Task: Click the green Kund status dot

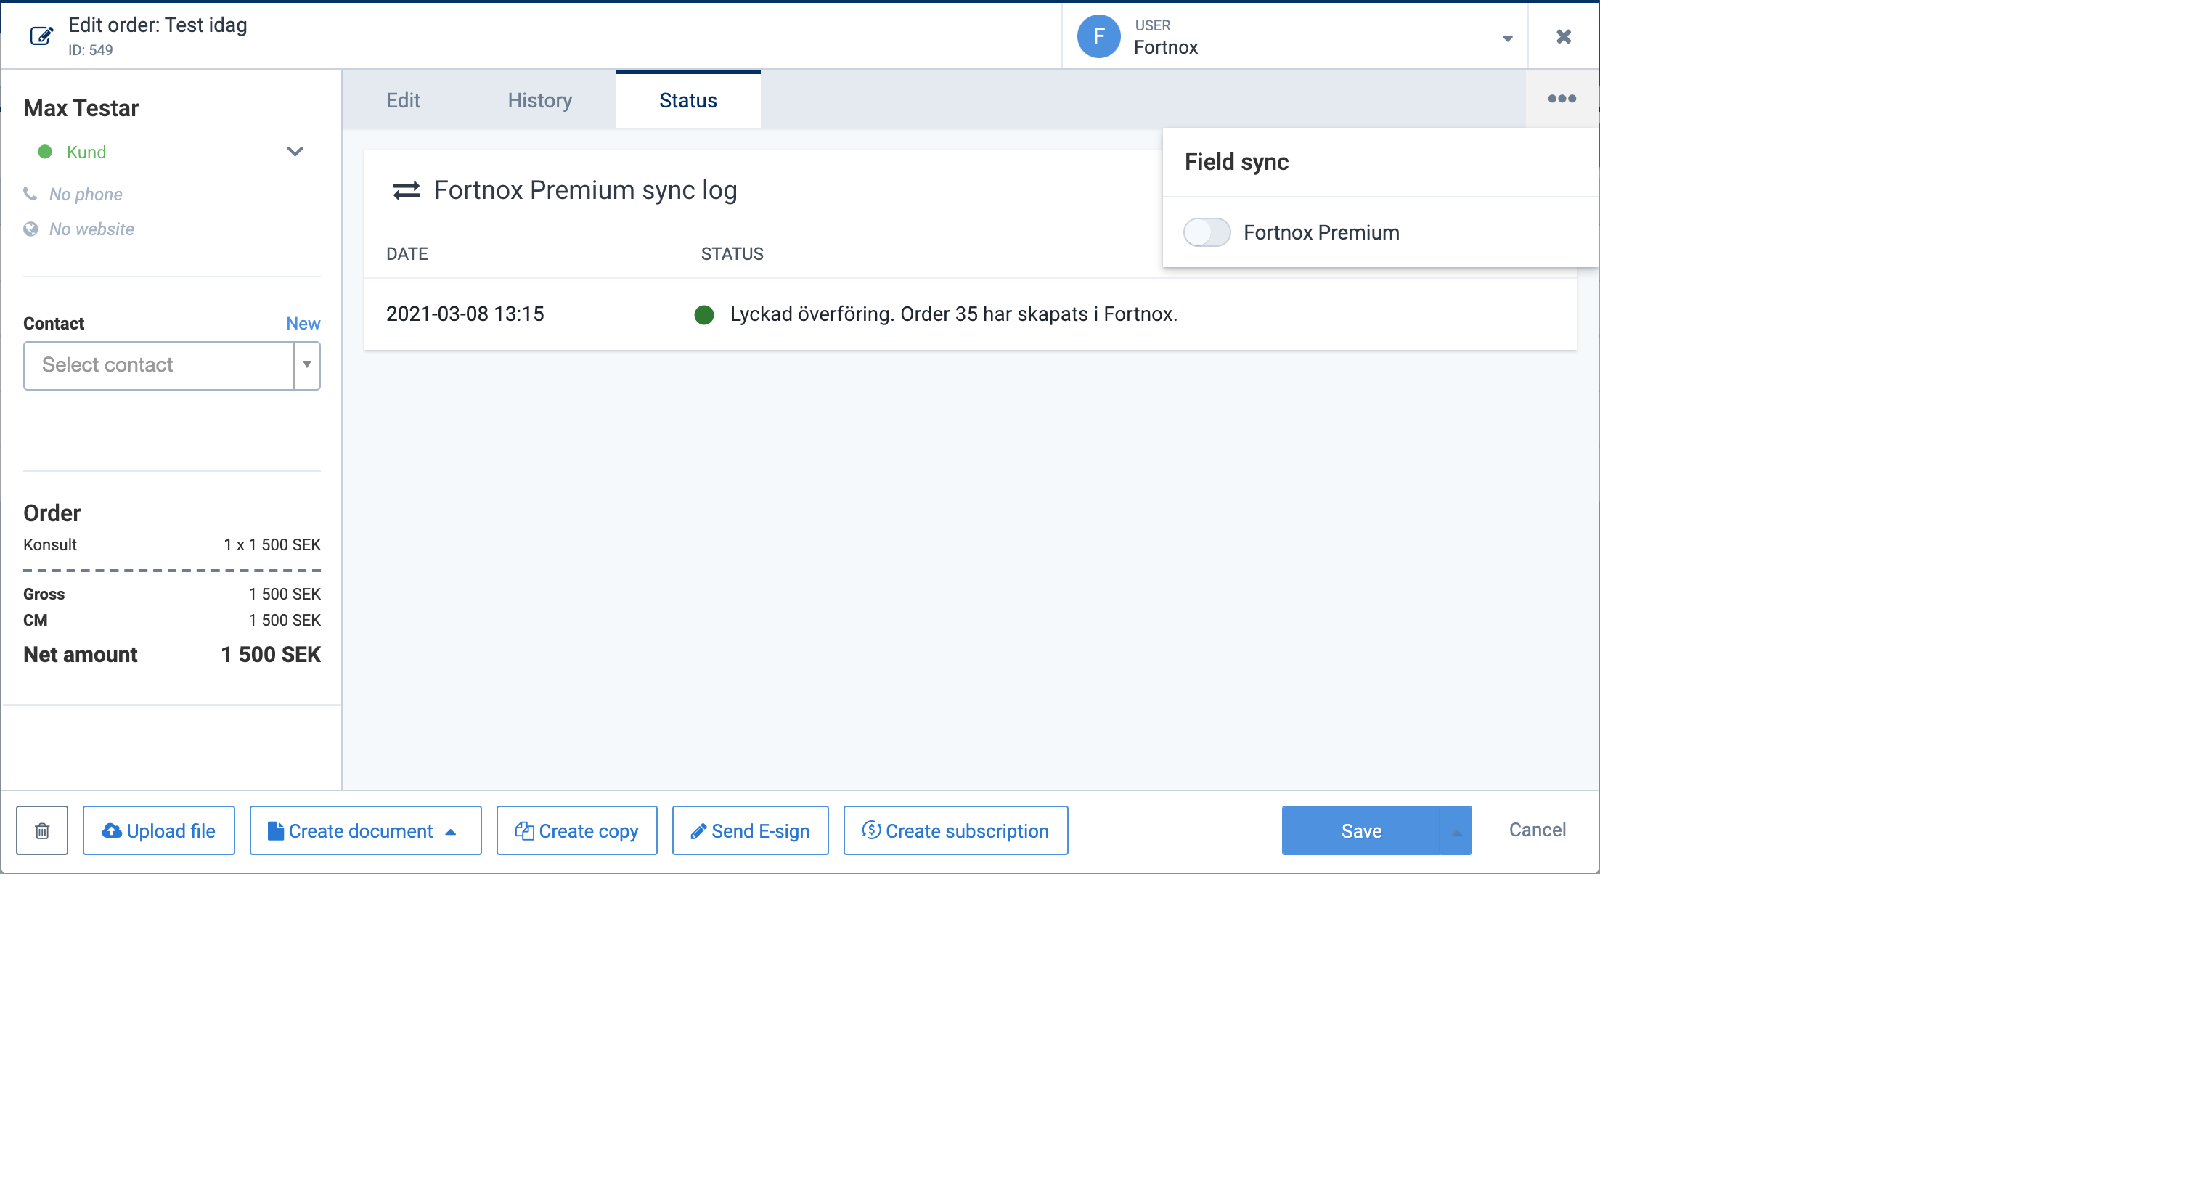Action: pos(45,152)
